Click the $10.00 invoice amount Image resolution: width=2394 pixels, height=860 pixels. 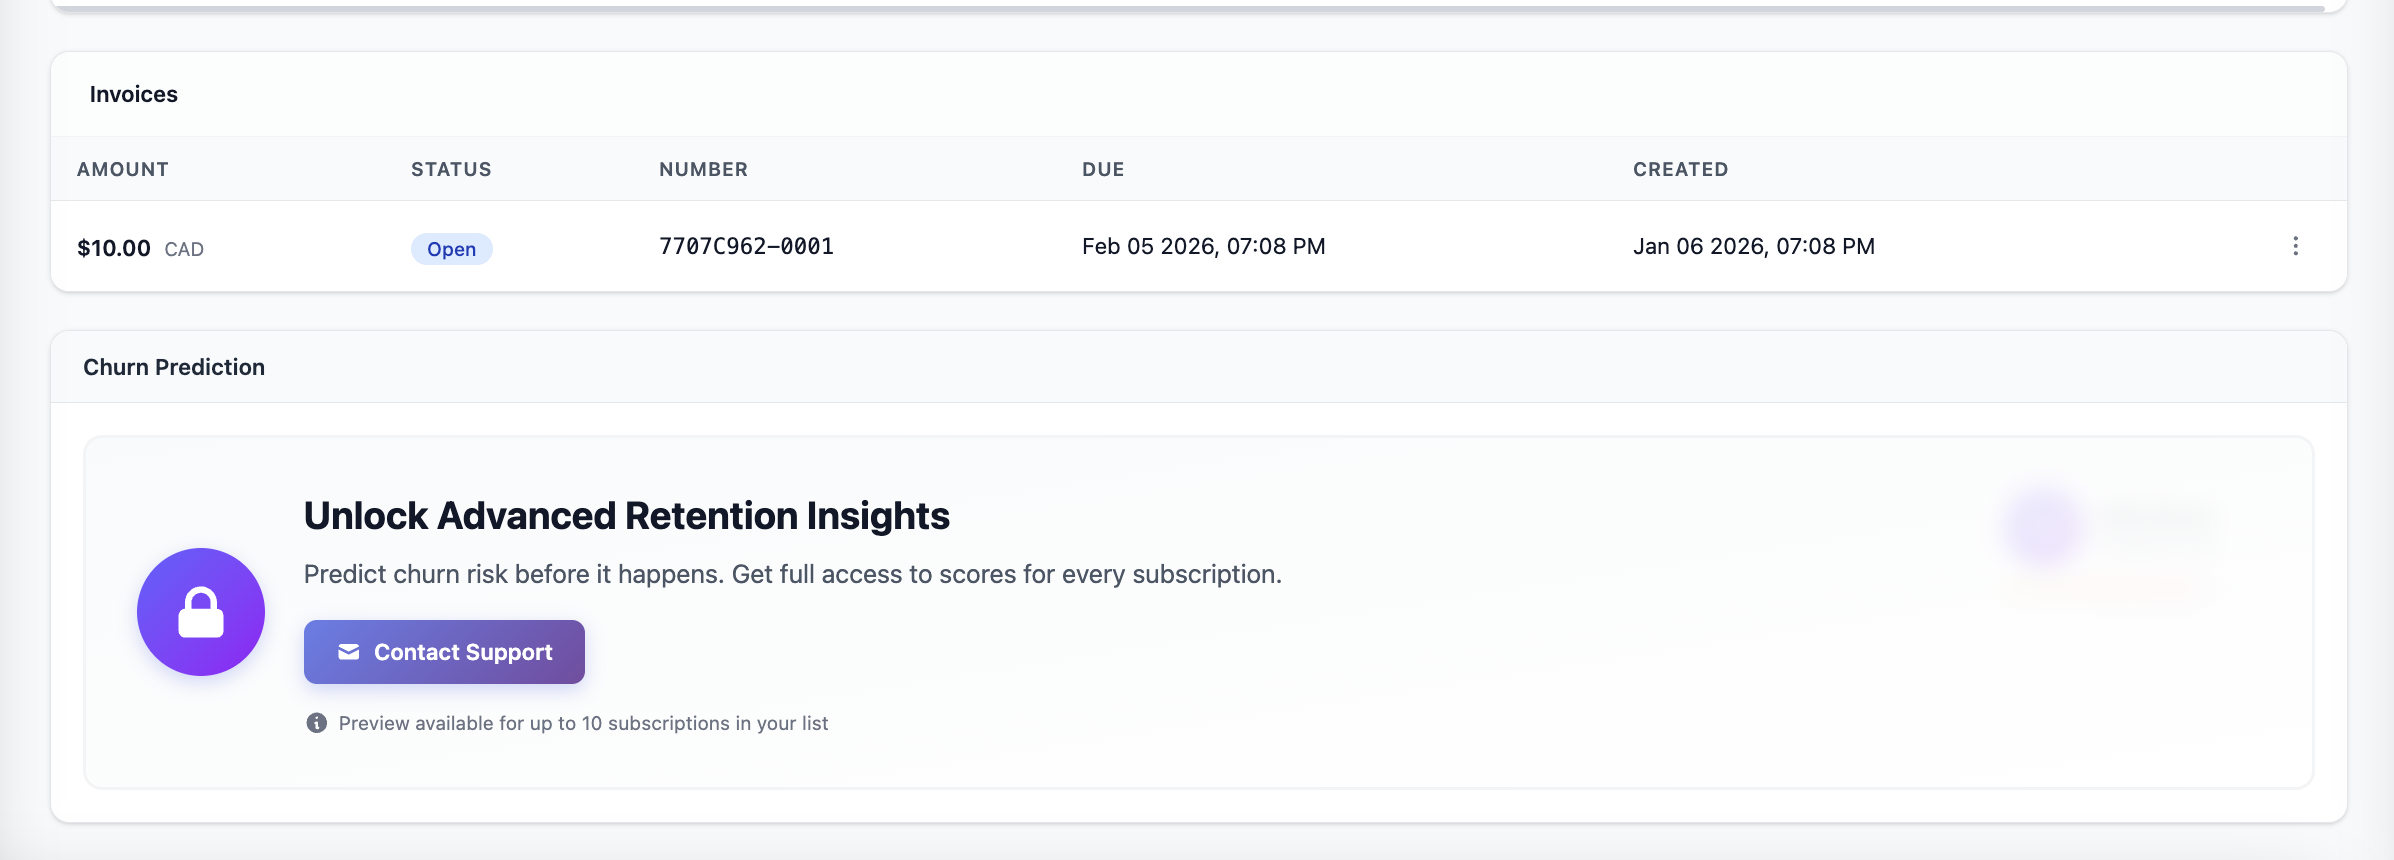(114, 248)
